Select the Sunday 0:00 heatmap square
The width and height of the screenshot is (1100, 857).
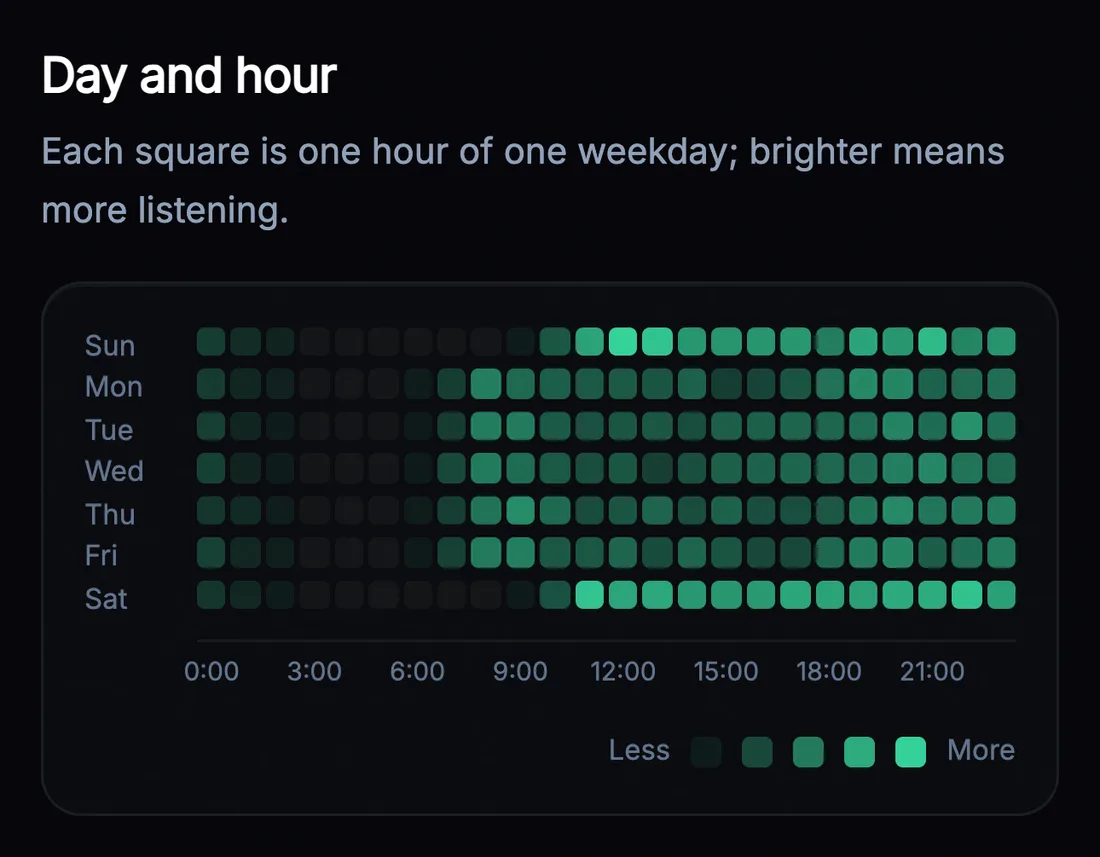pos(211,342)
